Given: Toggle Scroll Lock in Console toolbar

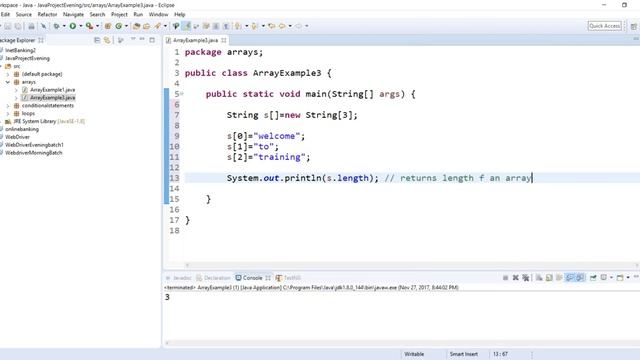Looking at the screenshot, I should [x=549, y=278].
